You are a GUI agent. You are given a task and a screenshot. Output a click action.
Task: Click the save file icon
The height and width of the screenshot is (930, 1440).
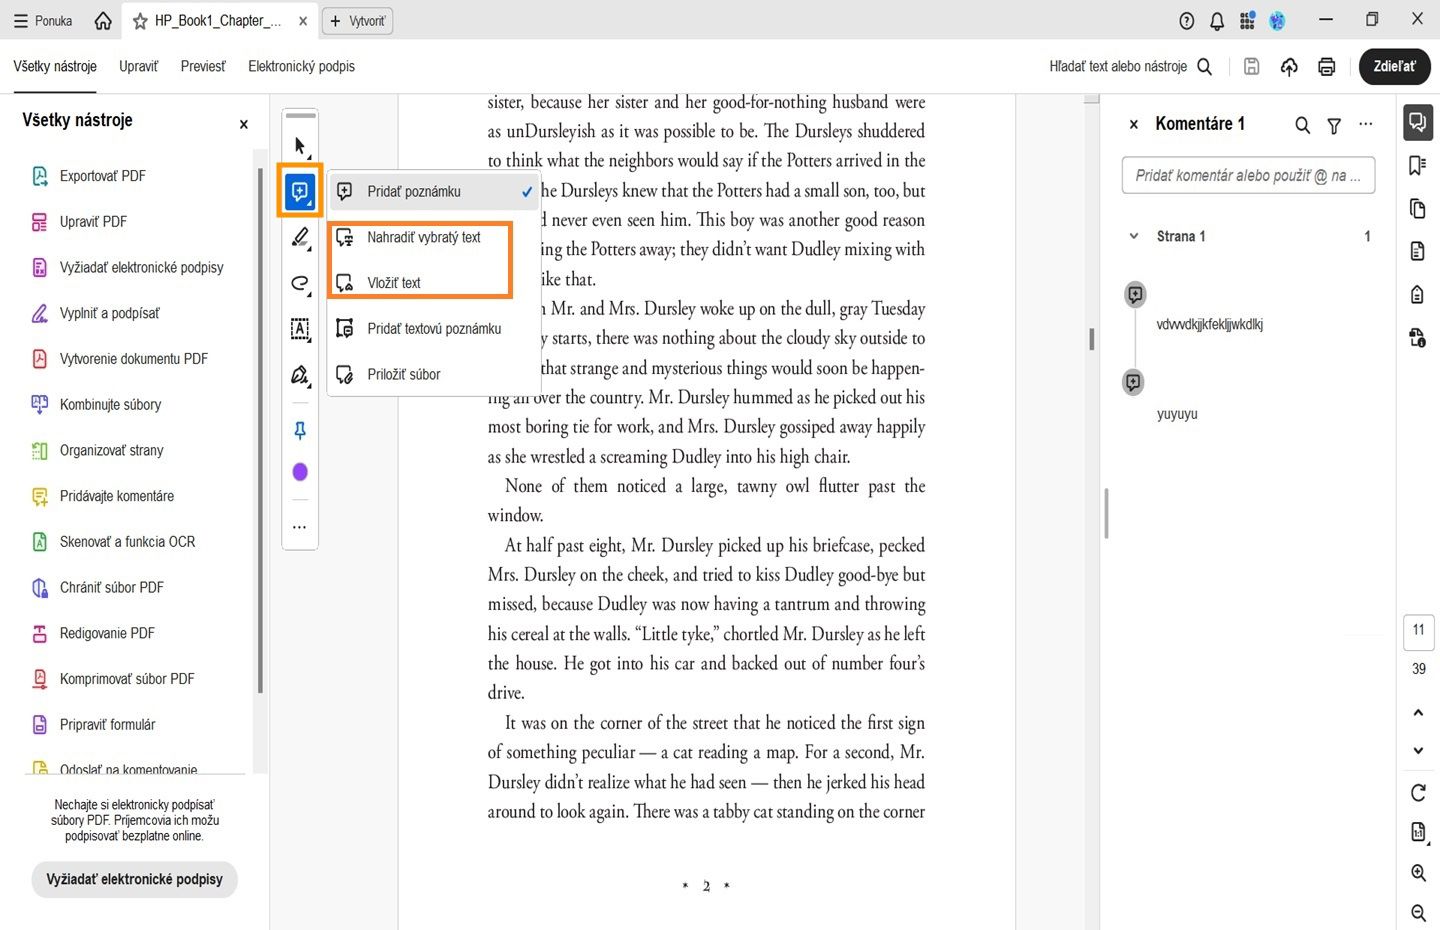coord(1251,66)
